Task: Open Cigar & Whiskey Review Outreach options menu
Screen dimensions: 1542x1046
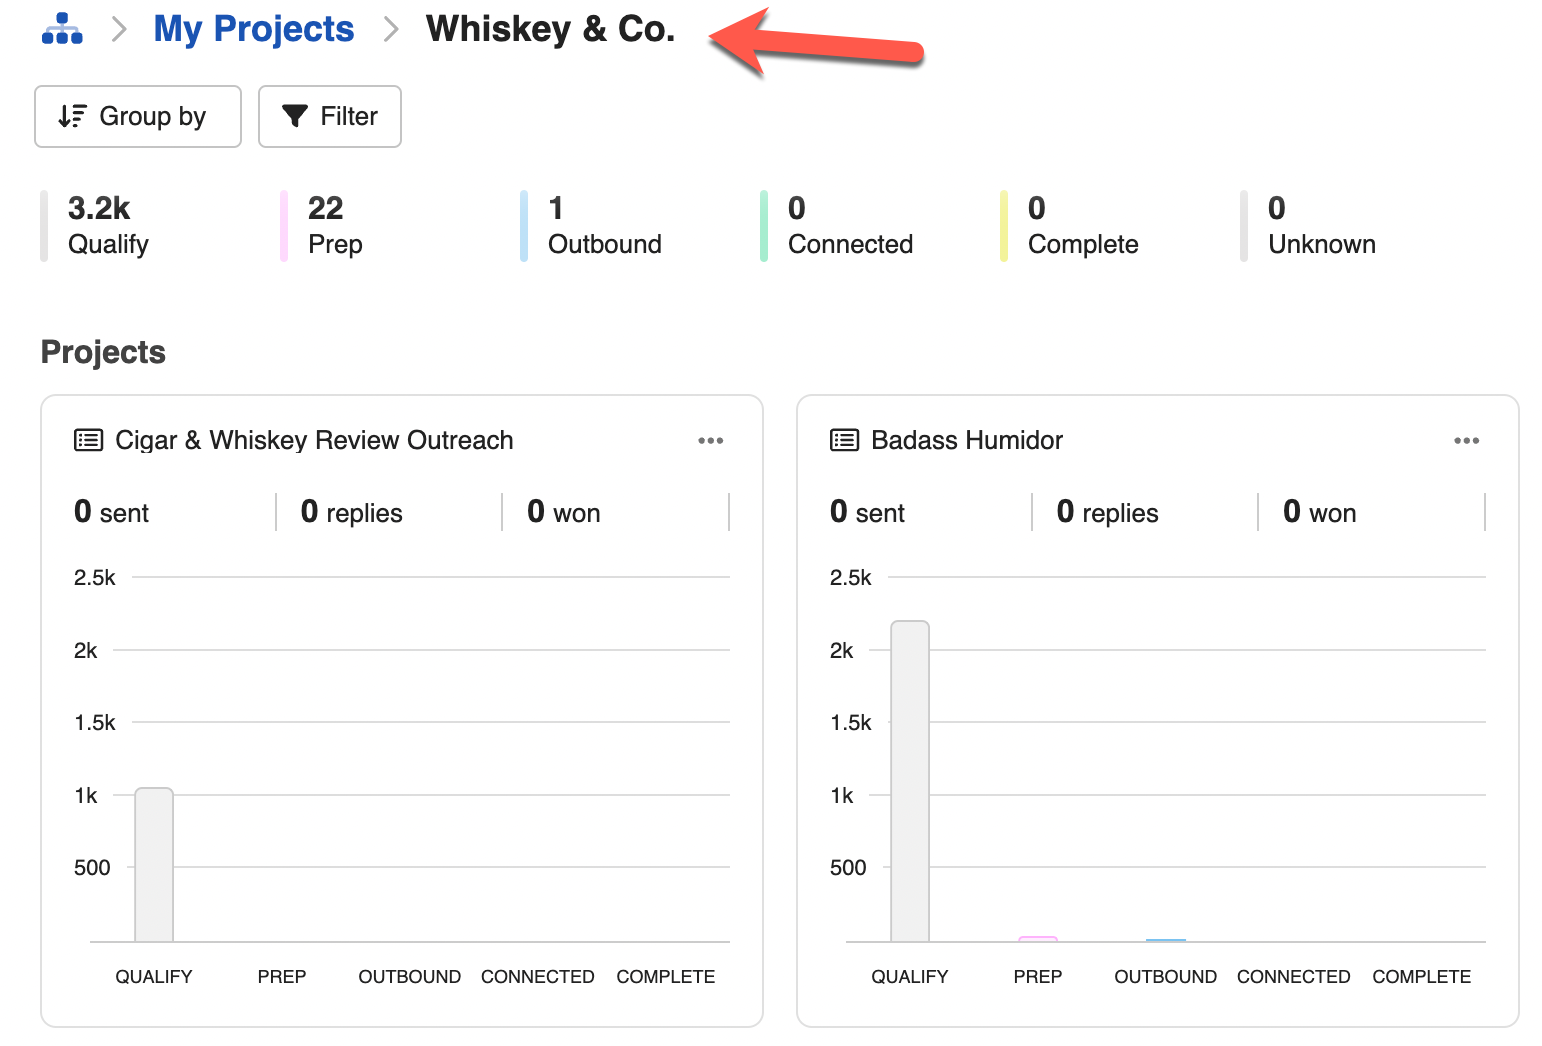Action: click(710, 440)
